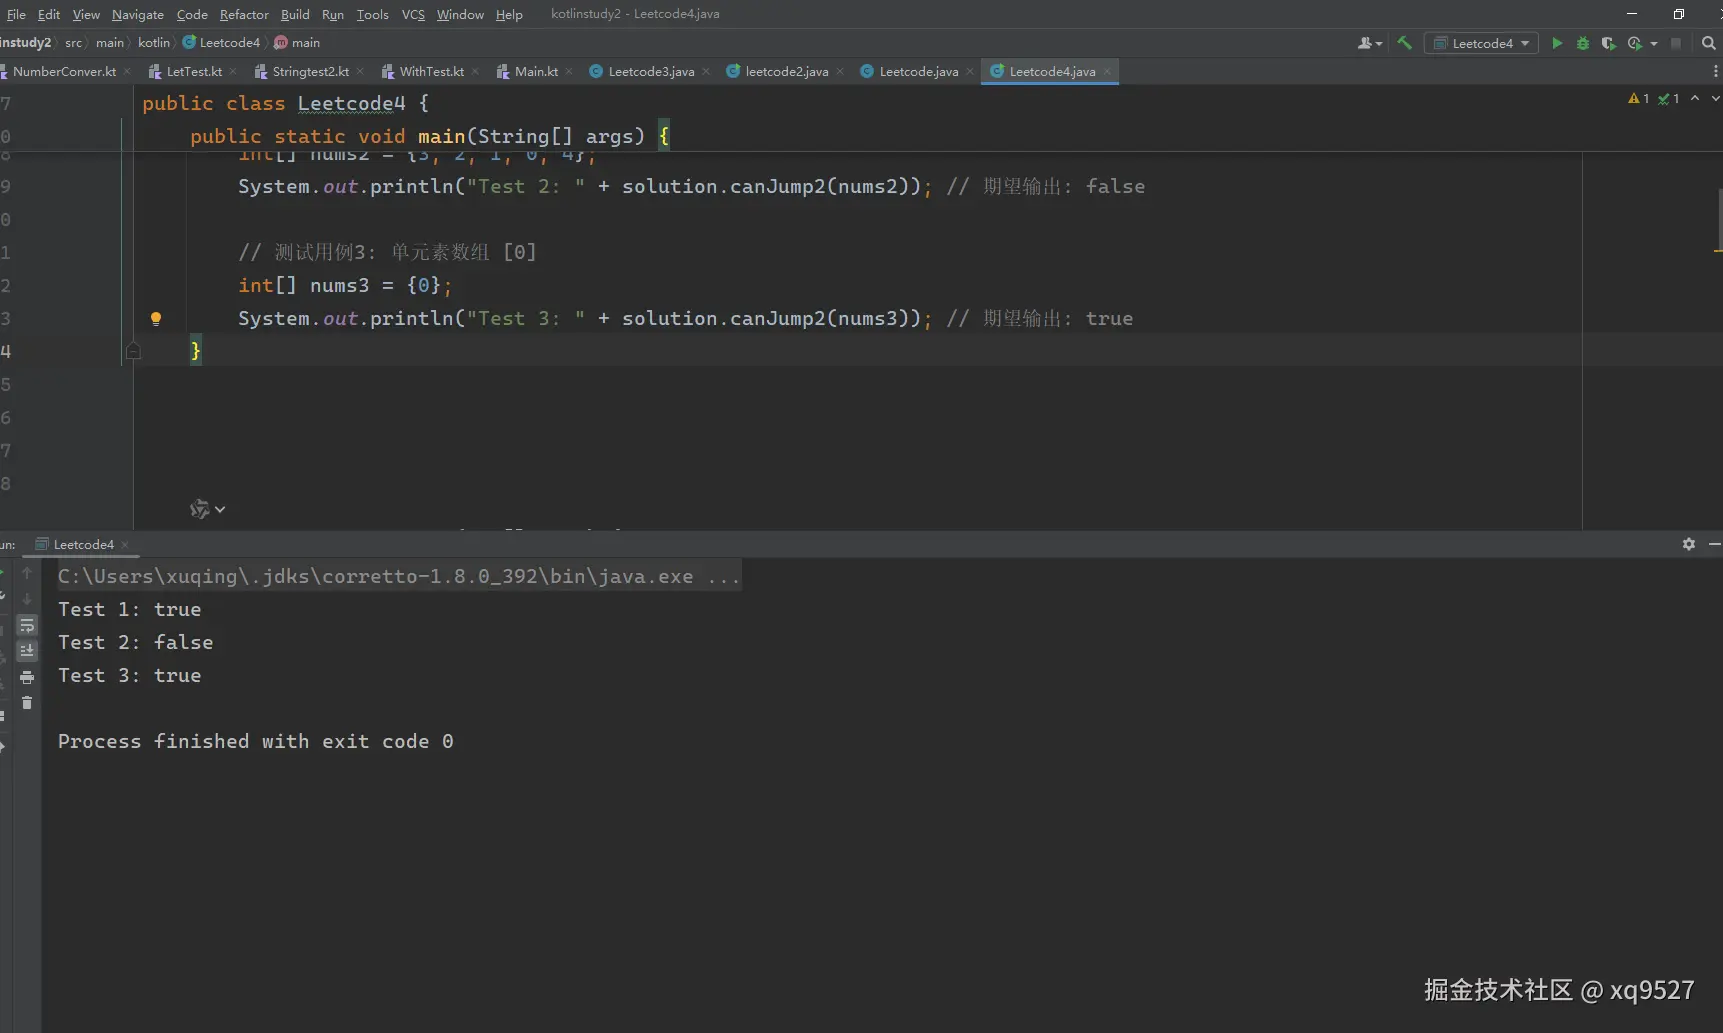Close the Main.kt editor tab

point(569,72)
